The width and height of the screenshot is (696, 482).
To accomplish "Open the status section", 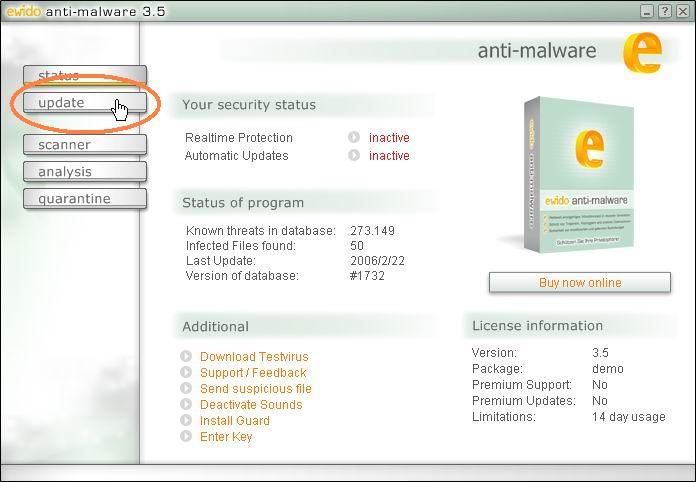I will coord(85,75).
